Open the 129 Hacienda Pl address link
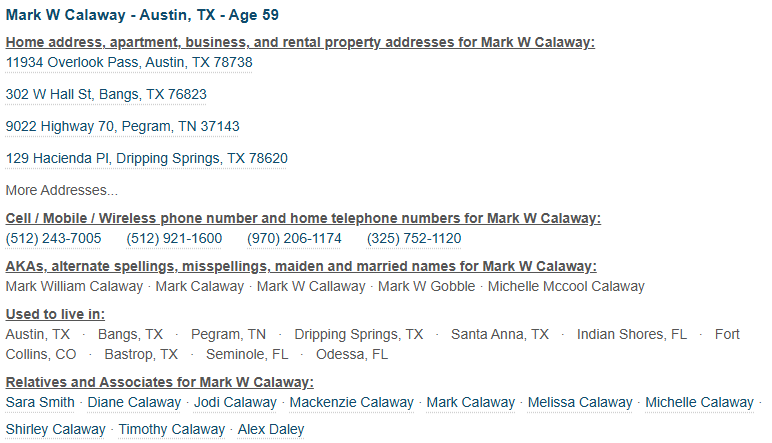Image resolution: width=772 pixels, height=443 pixels. click(x=147, y=158)
